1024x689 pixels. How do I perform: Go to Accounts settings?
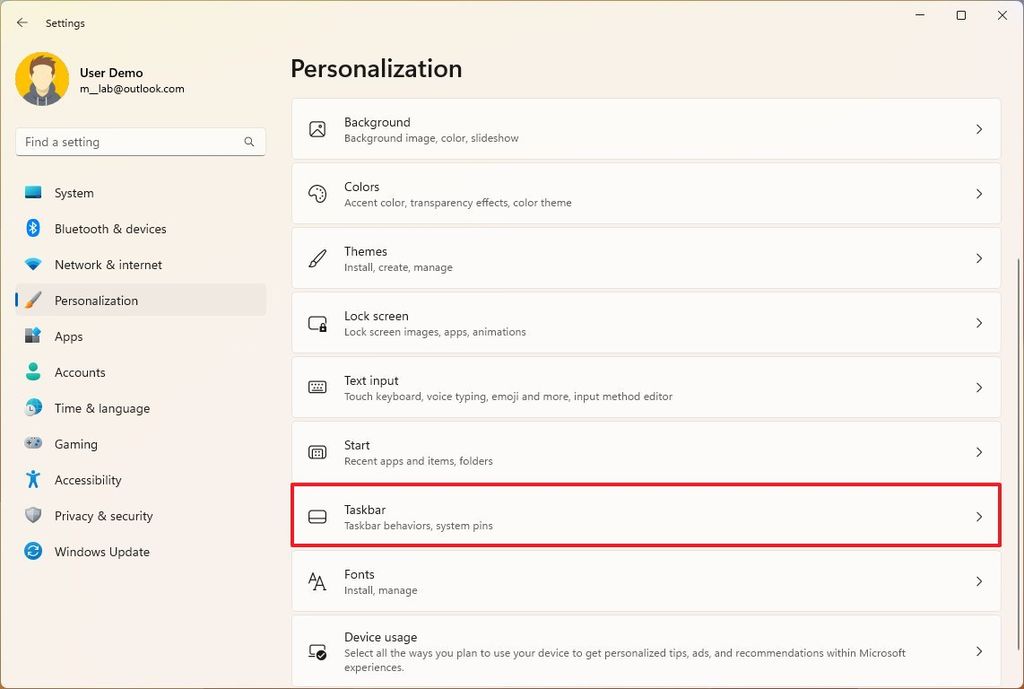tap(80, 372)
